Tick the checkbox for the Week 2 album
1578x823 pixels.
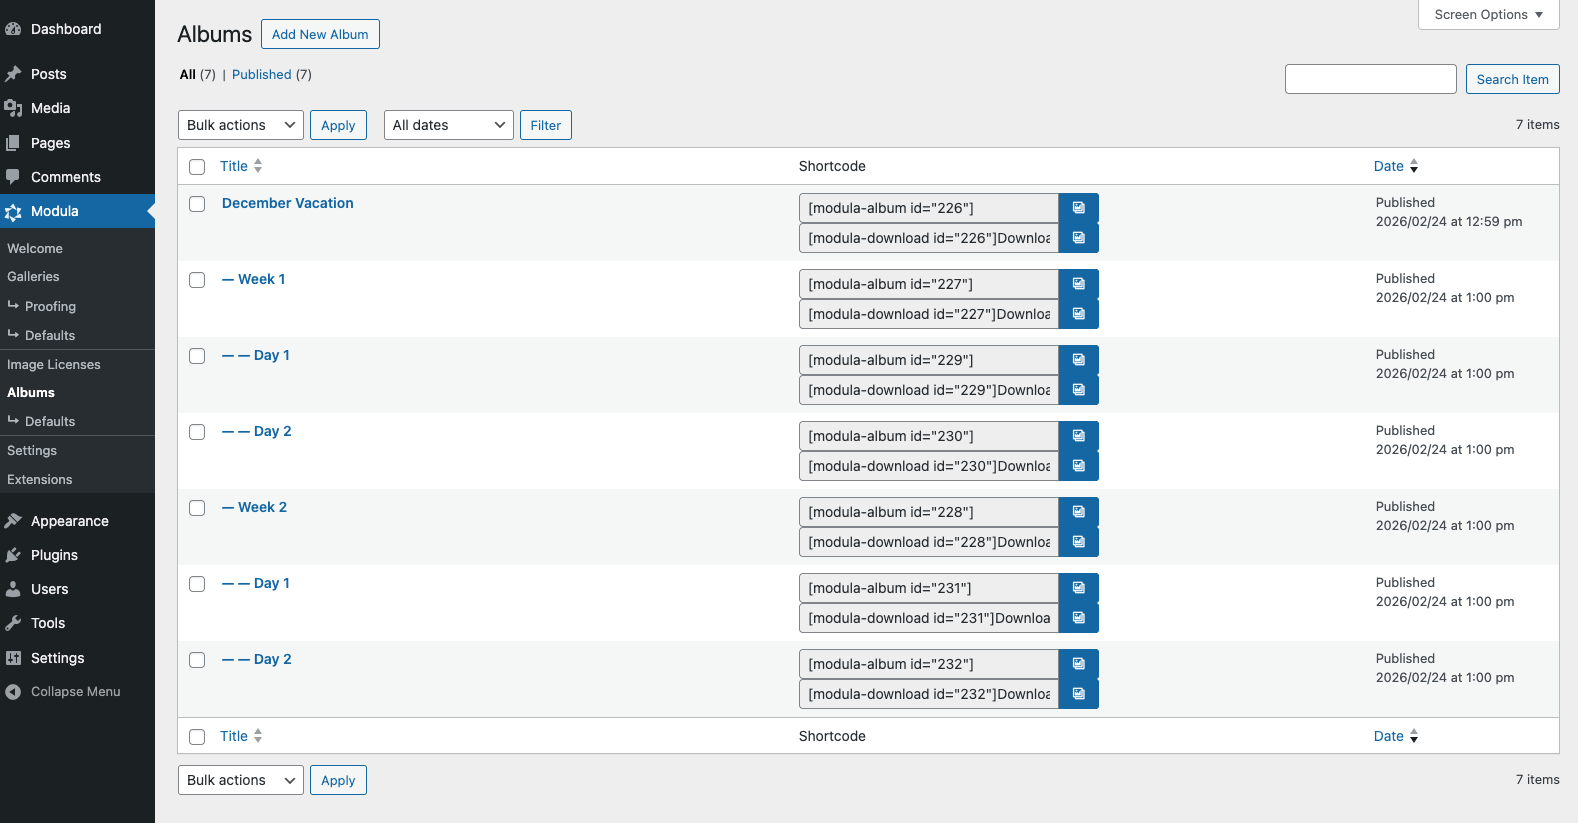point(197,508)
